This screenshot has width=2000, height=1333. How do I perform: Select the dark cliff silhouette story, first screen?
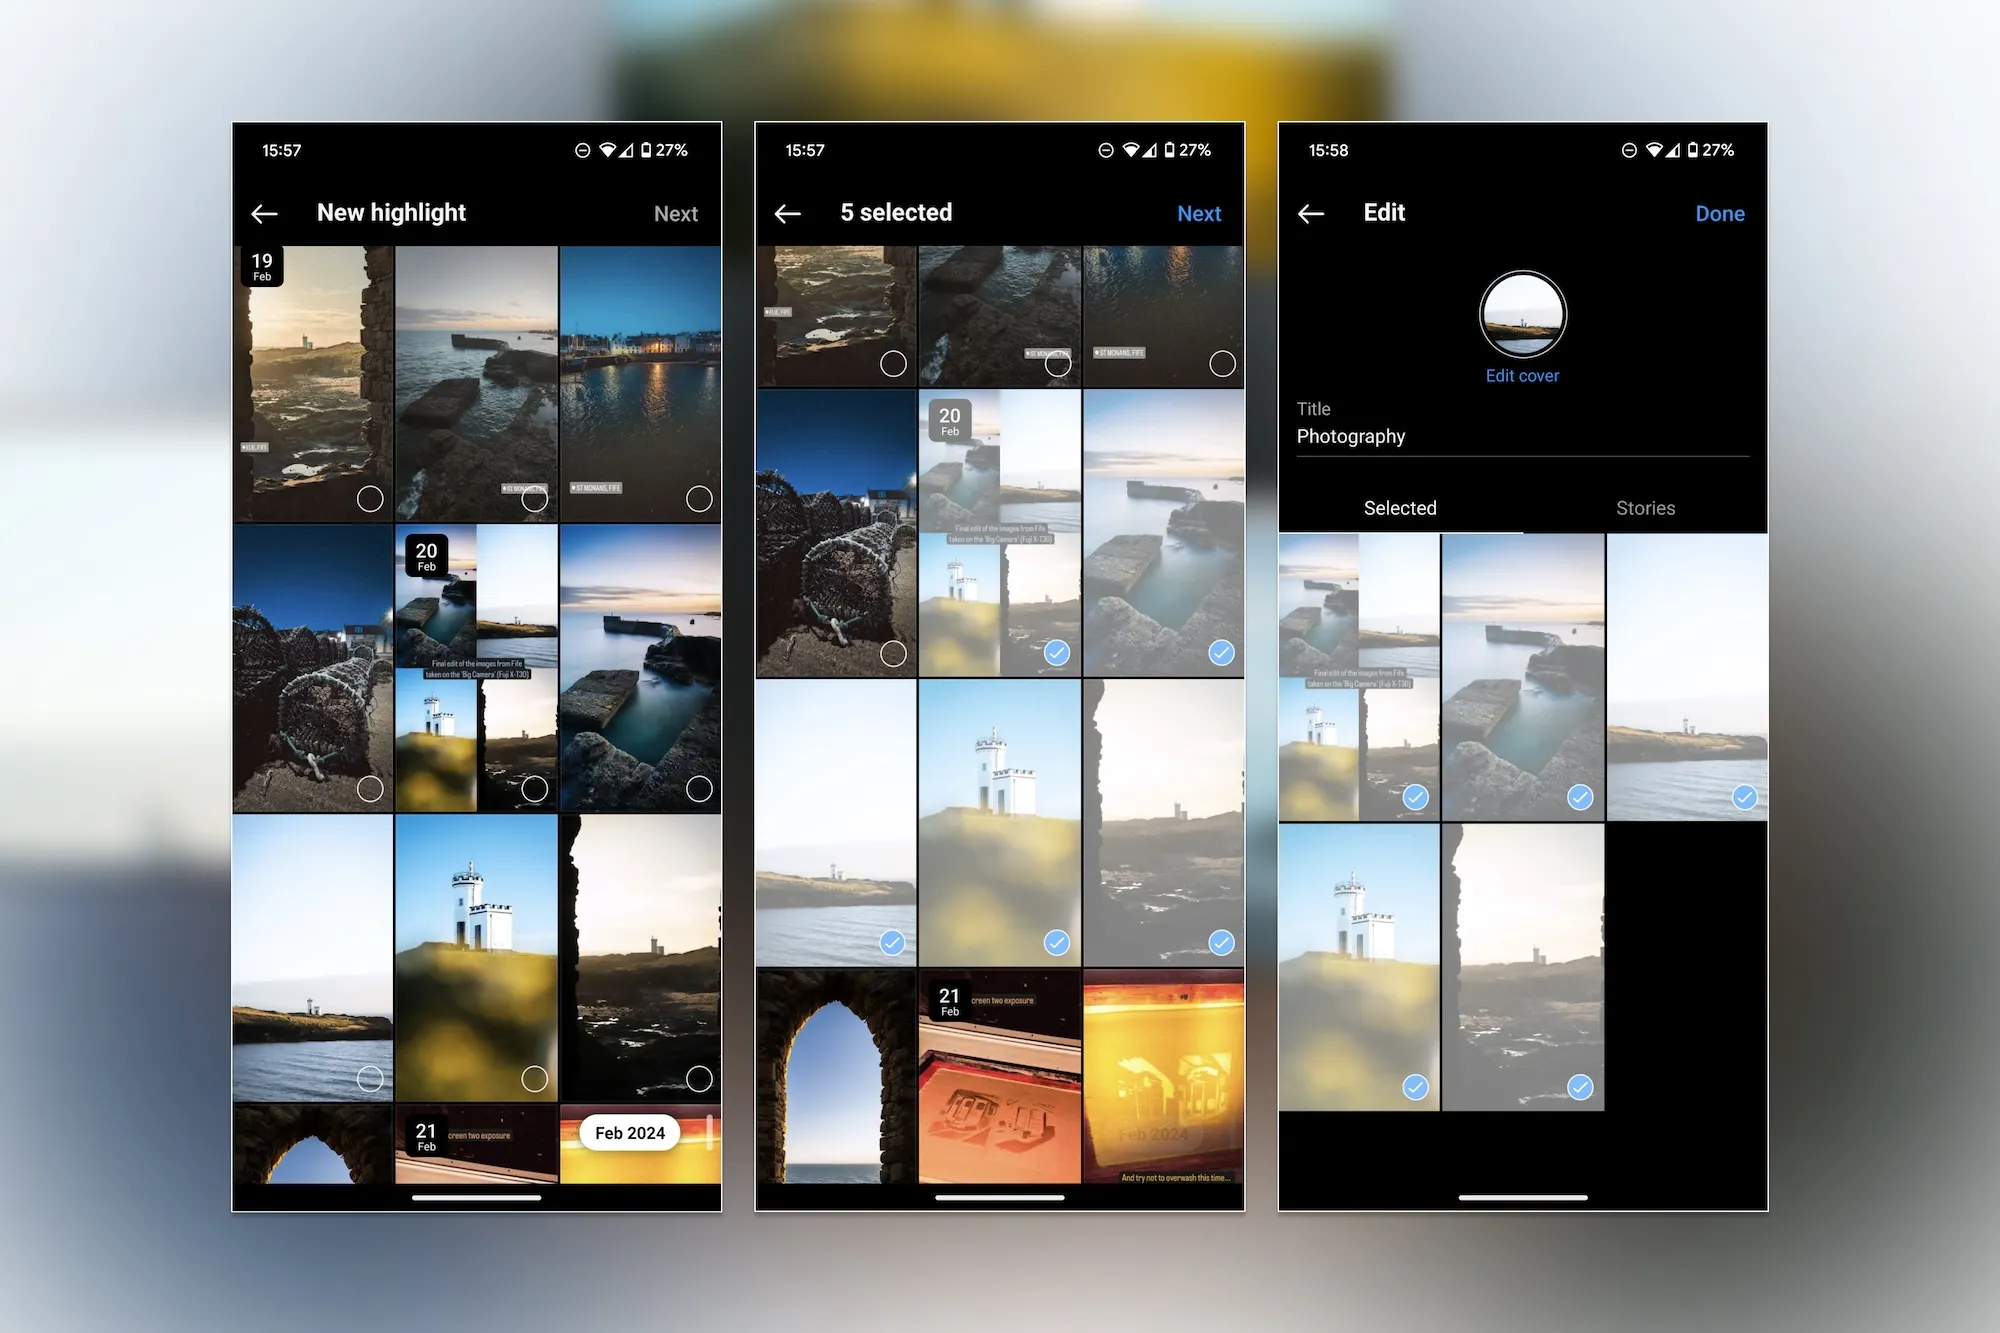(699, 1079)
